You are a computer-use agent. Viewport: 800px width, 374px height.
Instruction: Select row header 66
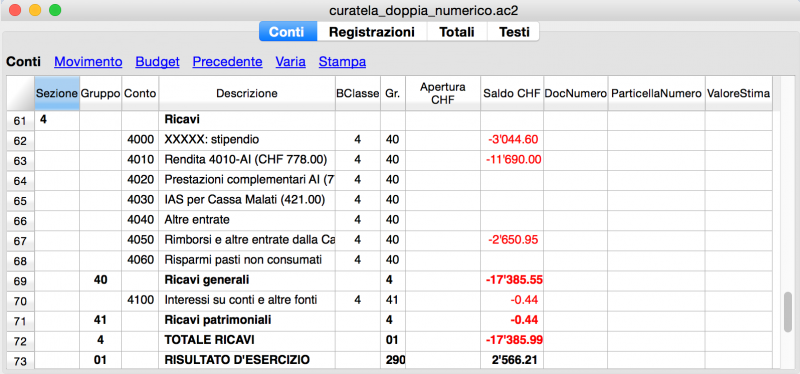[x=20, y=220]
